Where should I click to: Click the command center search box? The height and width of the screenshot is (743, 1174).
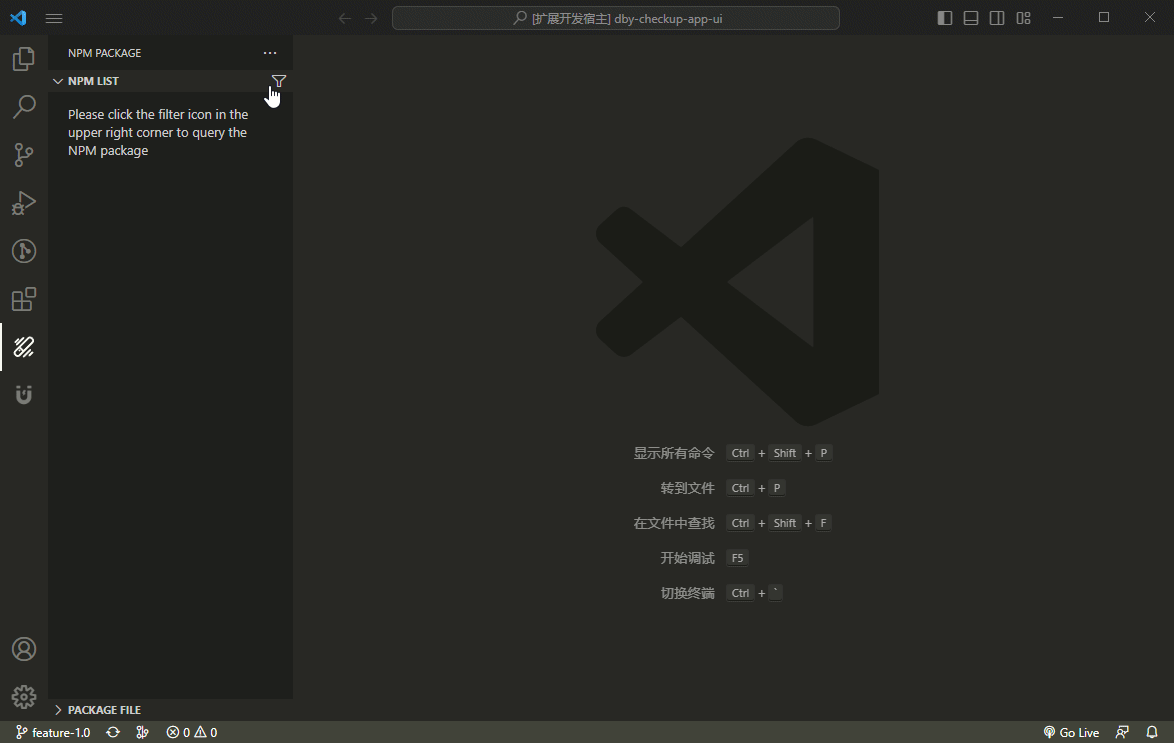[x=615, y=18]
